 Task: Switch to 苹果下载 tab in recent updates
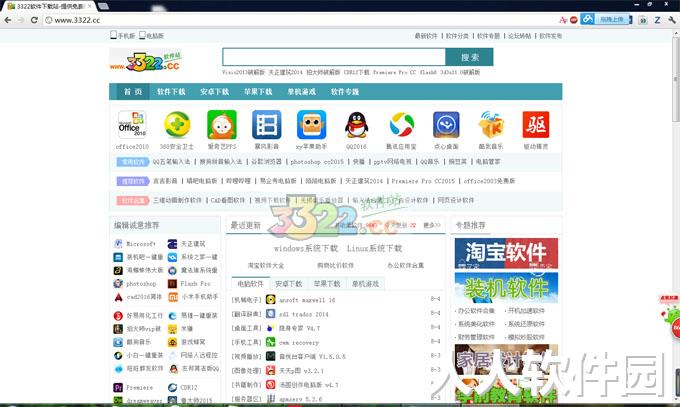pyautogui.click(x=327, y=284)
